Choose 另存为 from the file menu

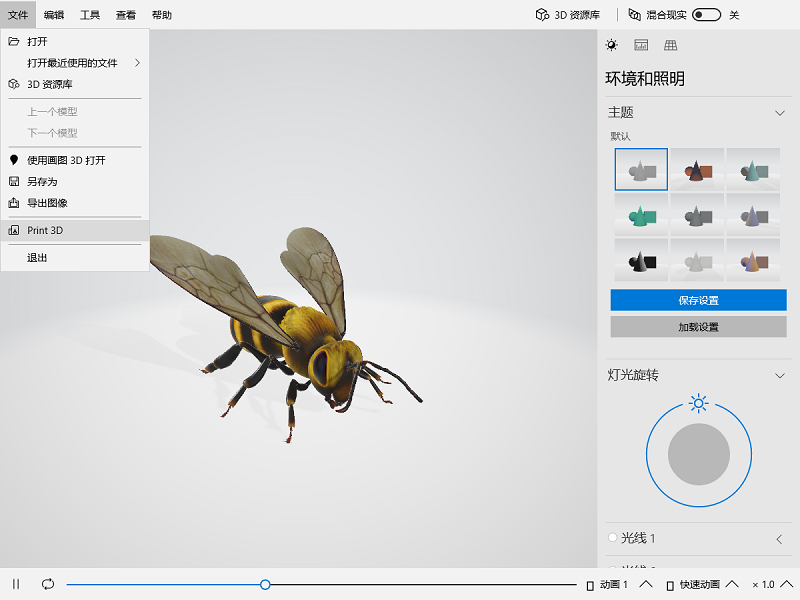pyautogui.click(x=75, y=182)
